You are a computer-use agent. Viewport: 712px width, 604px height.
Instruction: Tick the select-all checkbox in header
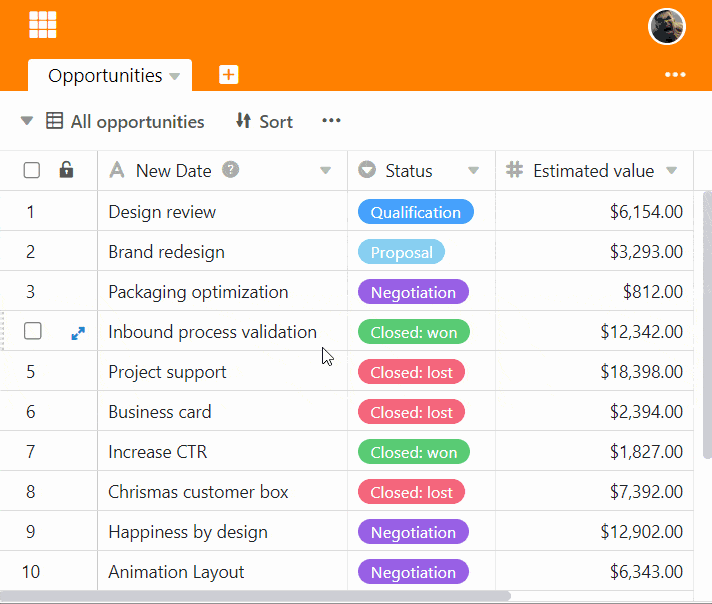pyautogui.click(x=32, y=171)
